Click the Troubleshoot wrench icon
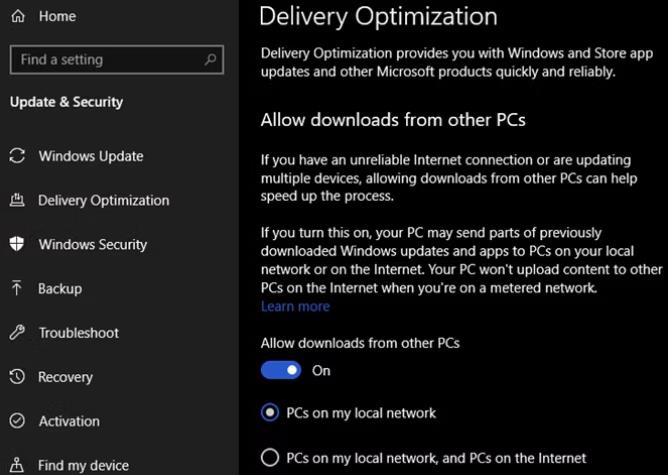The image size is (668, 475). pyautogui.click(x=17, y=333)
